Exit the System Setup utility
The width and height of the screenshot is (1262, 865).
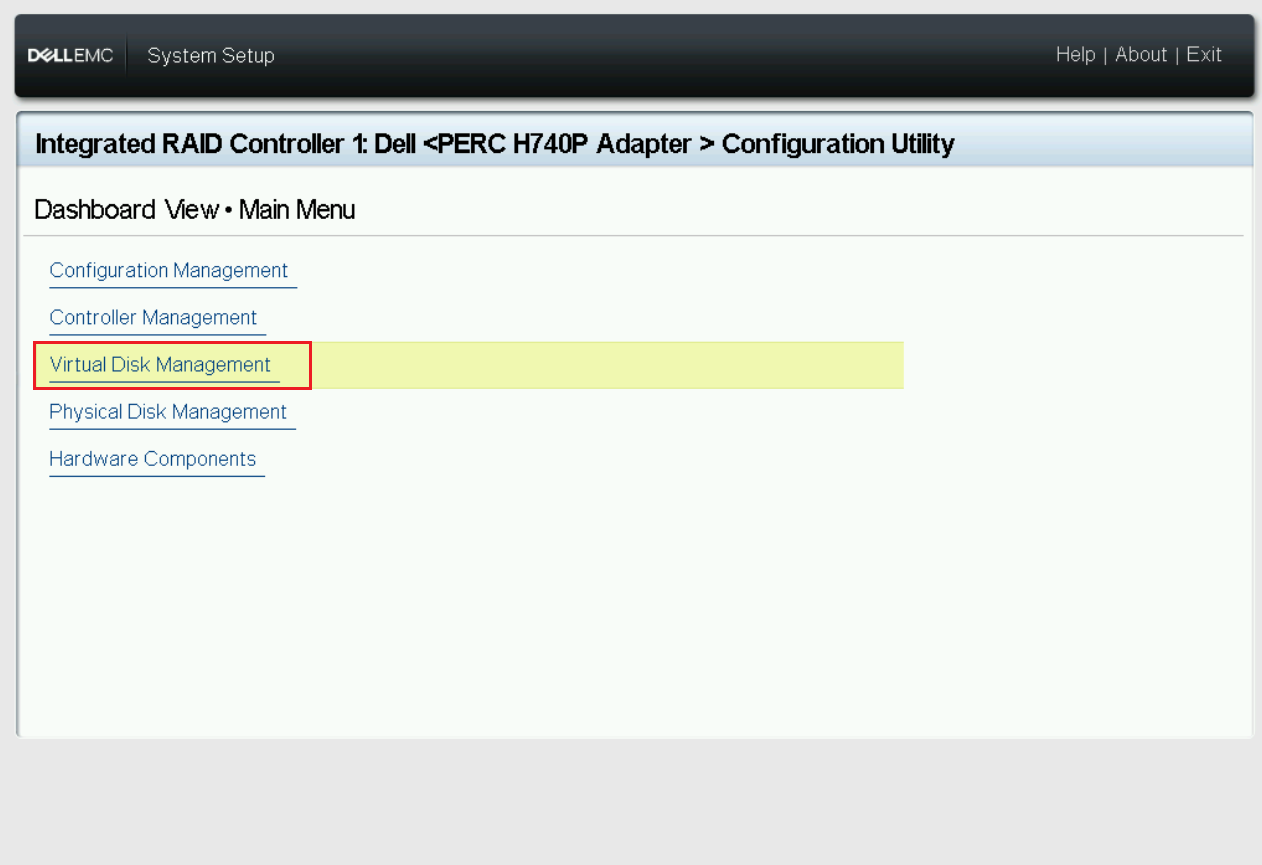pos(1204,55)
